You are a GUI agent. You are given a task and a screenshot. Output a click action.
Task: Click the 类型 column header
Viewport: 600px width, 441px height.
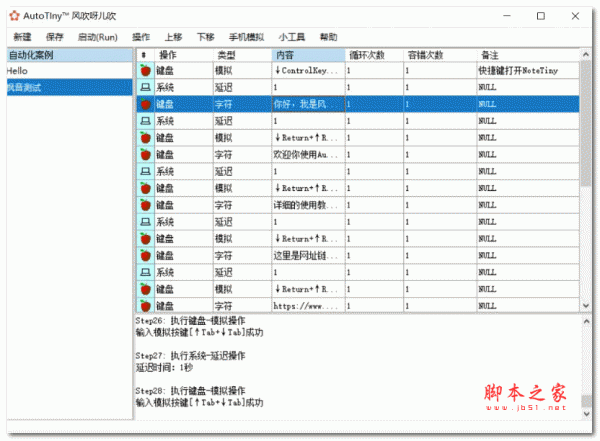pos(242,55)
